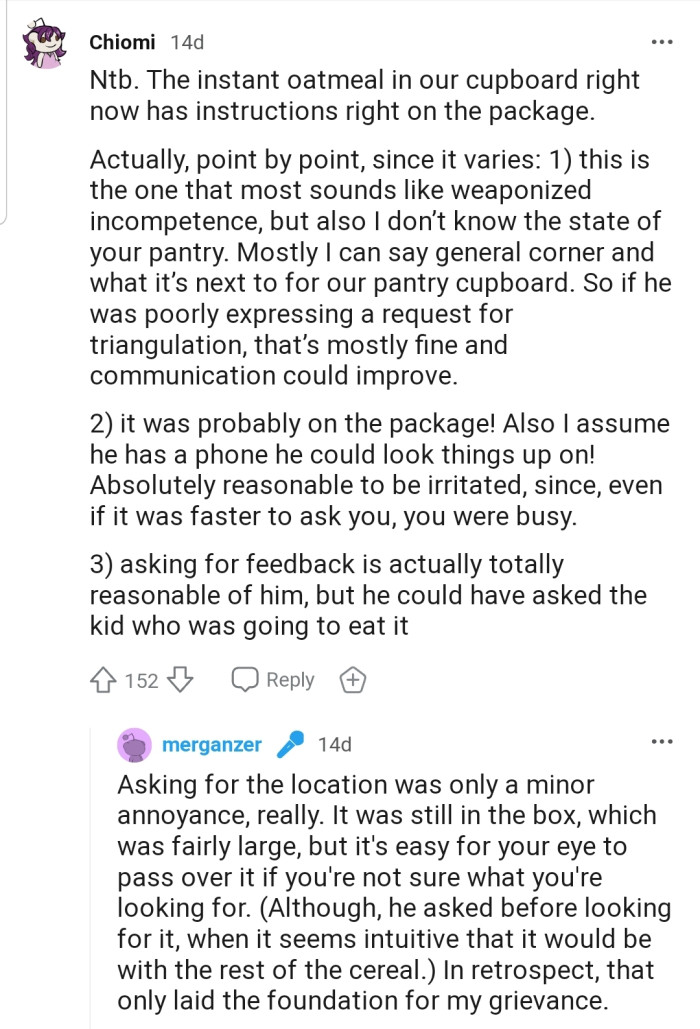Click the blue microphone OP icon
700x1029 pixels.
(x=290, y=745)
